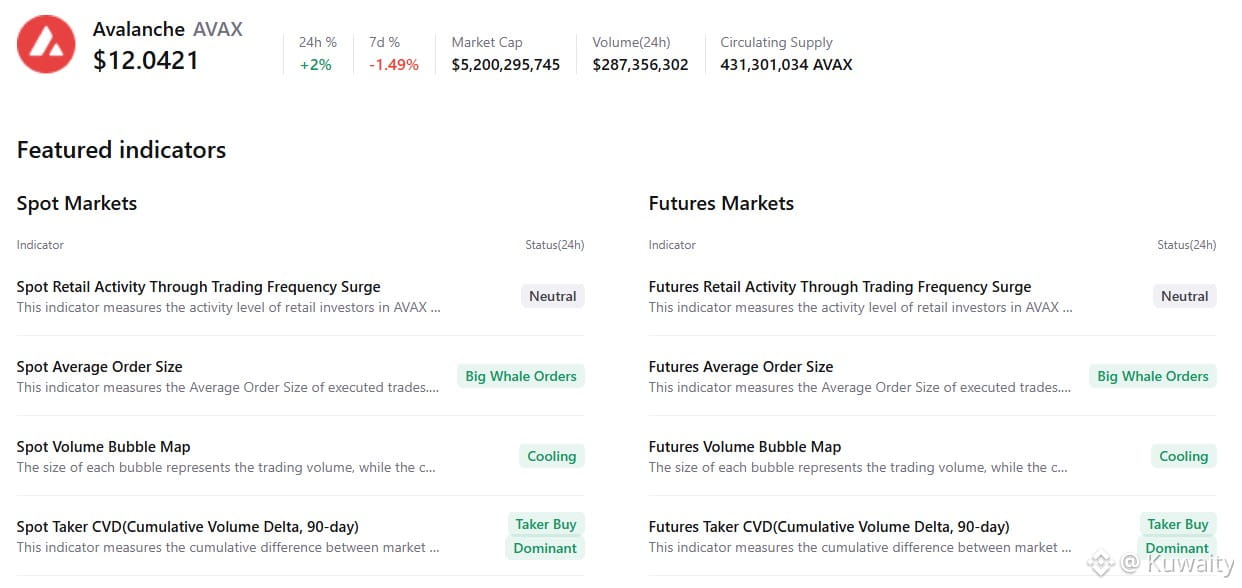The image size is (1242, 588).
Task: Click Spot Big Whale Orders status badge
Action: 521,376
